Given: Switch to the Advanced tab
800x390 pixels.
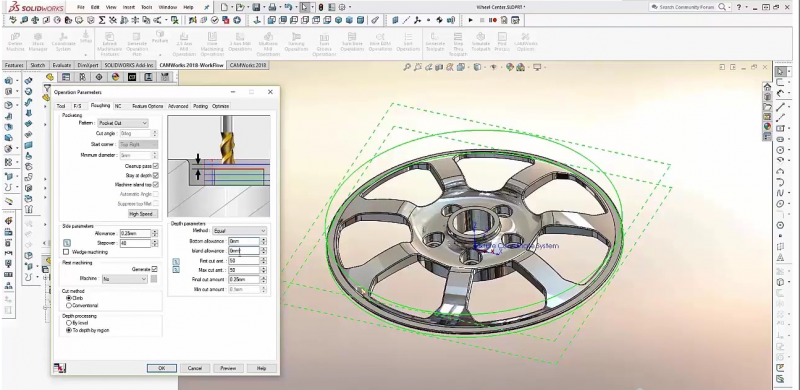Looking at the screenshot, I should 178,106.
